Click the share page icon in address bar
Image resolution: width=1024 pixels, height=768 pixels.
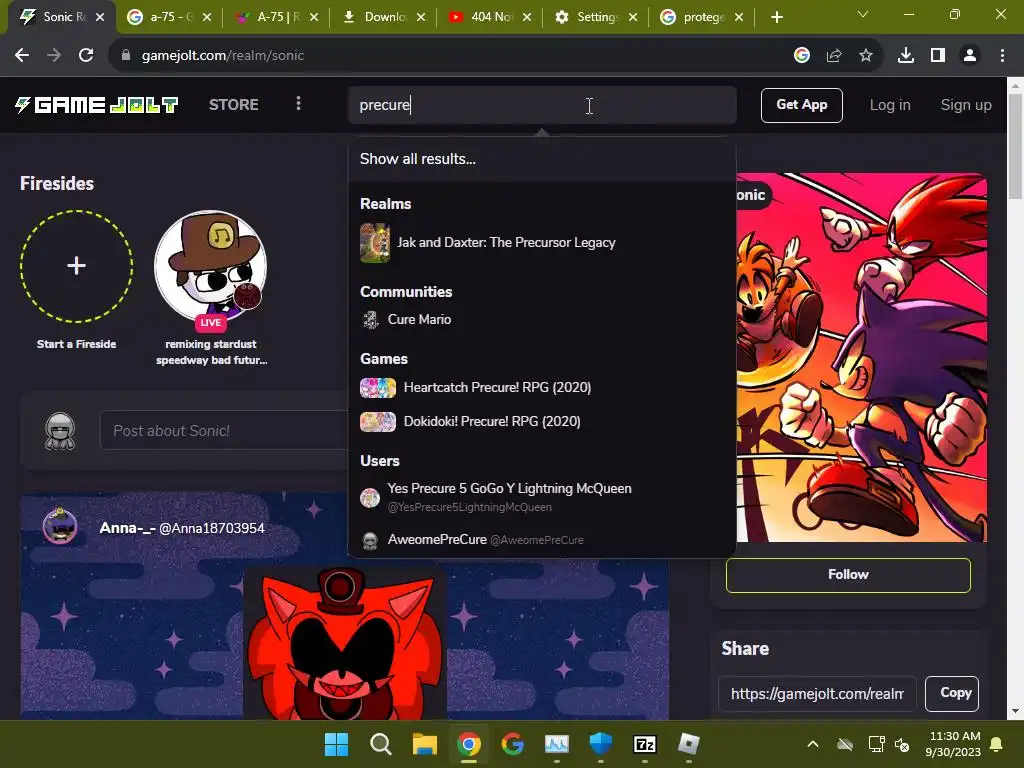click(833, 56)
